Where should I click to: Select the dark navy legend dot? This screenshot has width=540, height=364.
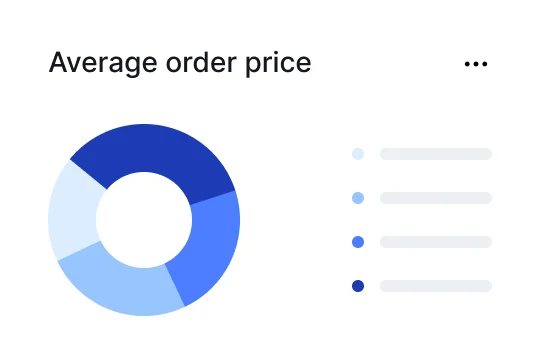[x=358, y=286]
